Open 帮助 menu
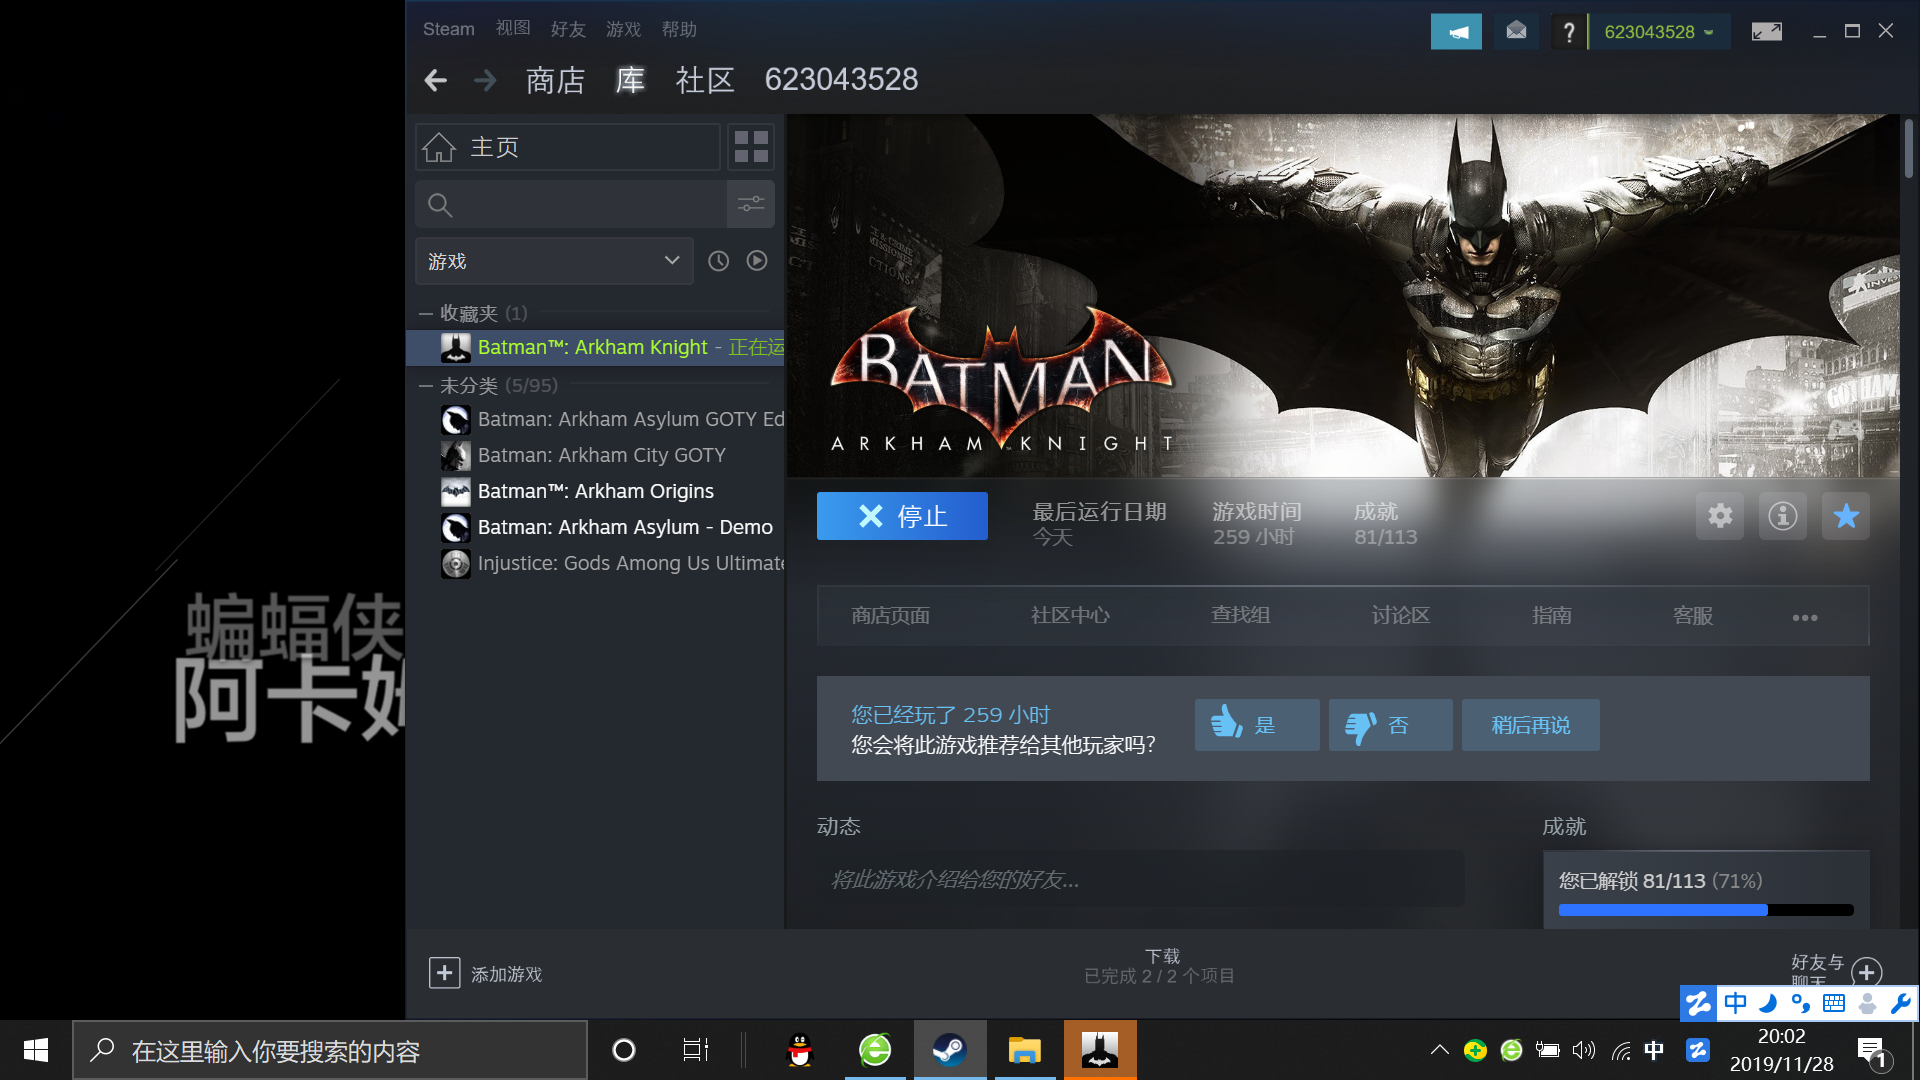1920x1080 pixels. click(679, 29)
